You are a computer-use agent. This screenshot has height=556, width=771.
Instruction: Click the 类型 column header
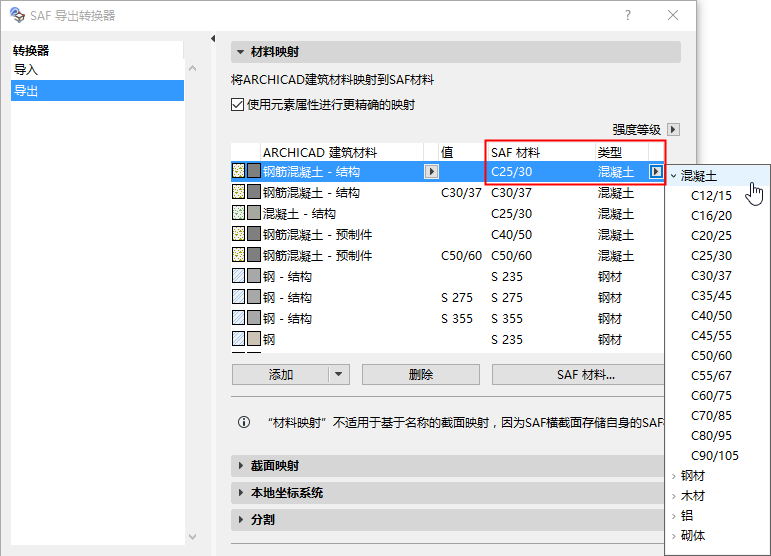(x=622, y=152)
